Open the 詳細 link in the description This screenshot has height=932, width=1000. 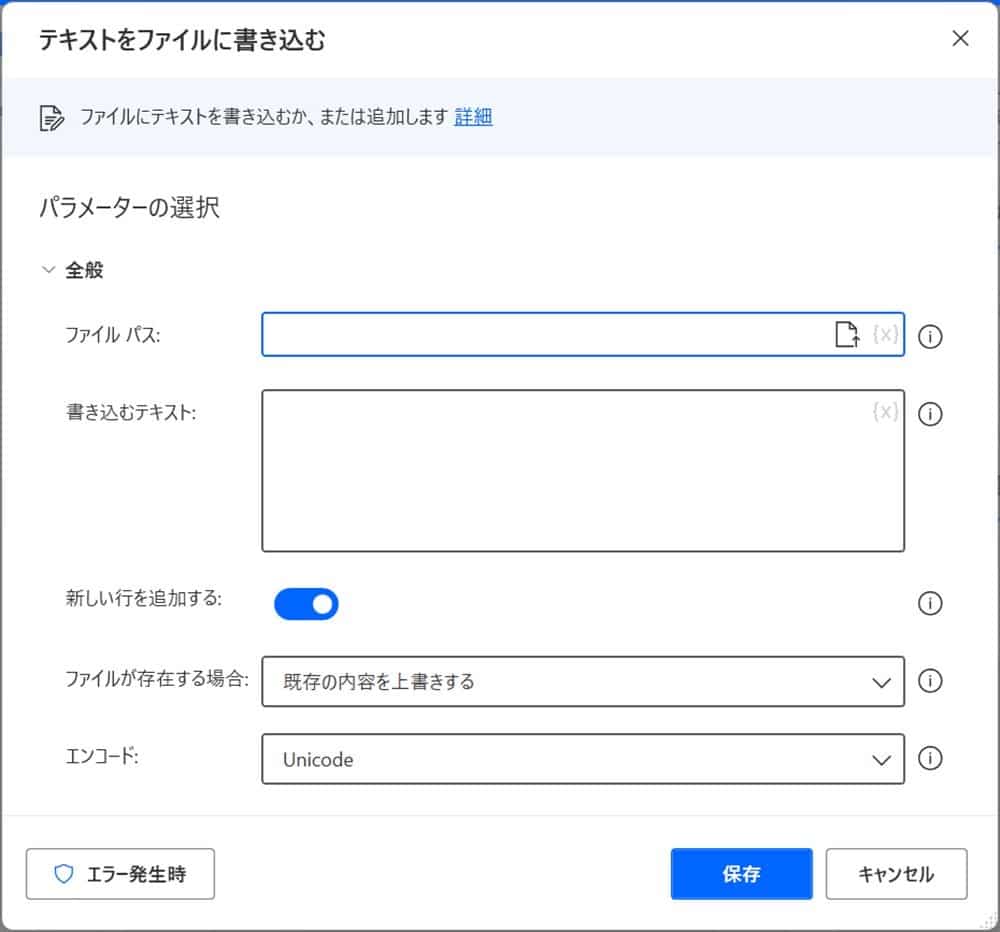coord(472,117)
